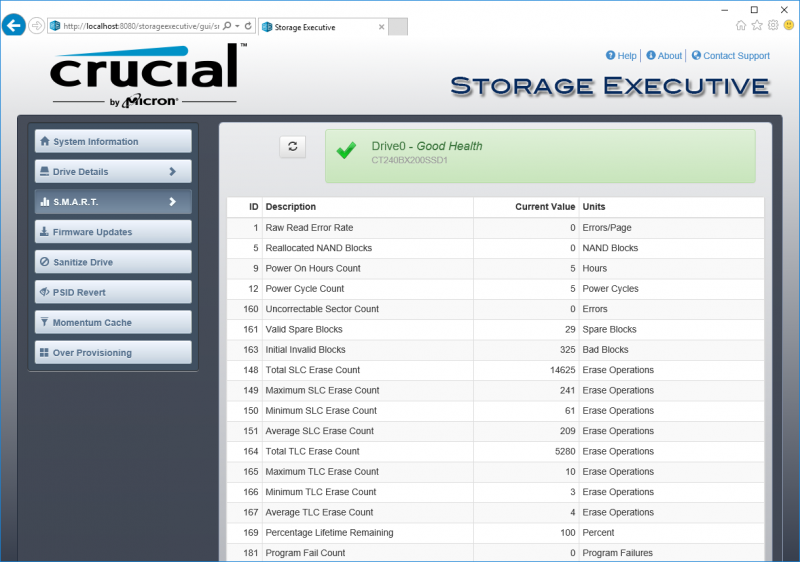Reload page using address bar refresh icon
The height and width of the screenshot is (562, 800).
coord(248,26)
